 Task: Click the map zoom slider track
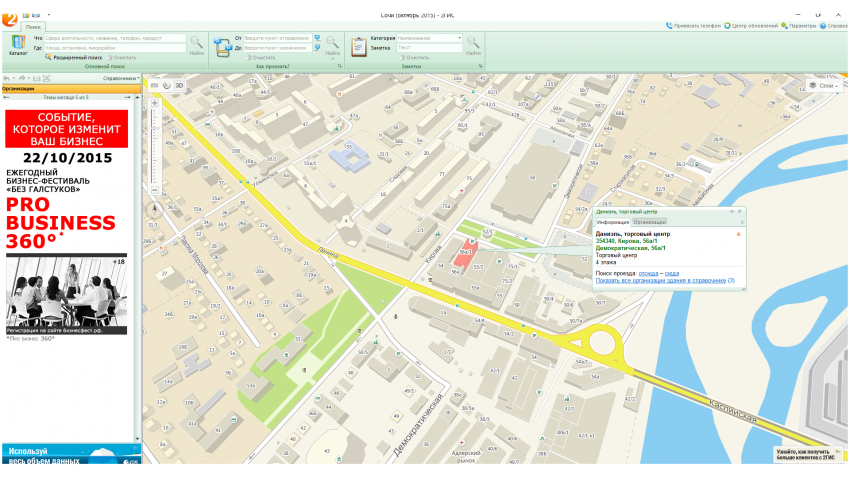coord(154,150)
